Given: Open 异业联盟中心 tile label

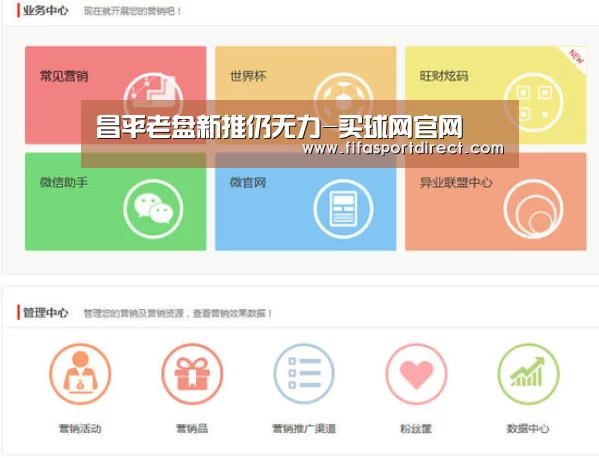Looking at the screenshot, I should (456, 183).
